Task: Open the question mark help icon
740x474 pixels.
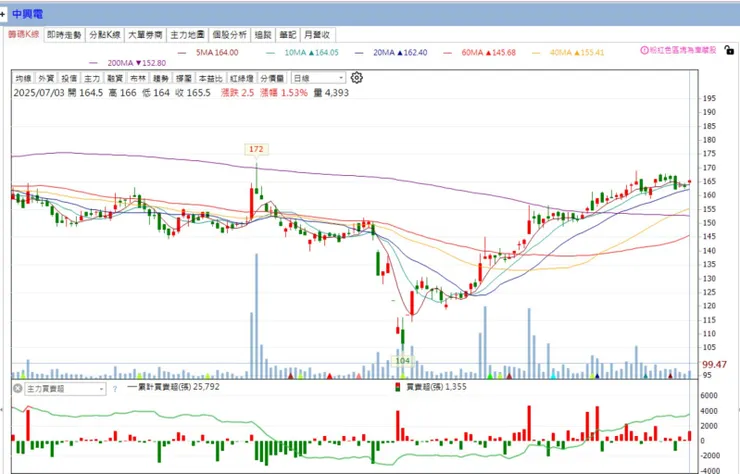Action: pos(115,389)
